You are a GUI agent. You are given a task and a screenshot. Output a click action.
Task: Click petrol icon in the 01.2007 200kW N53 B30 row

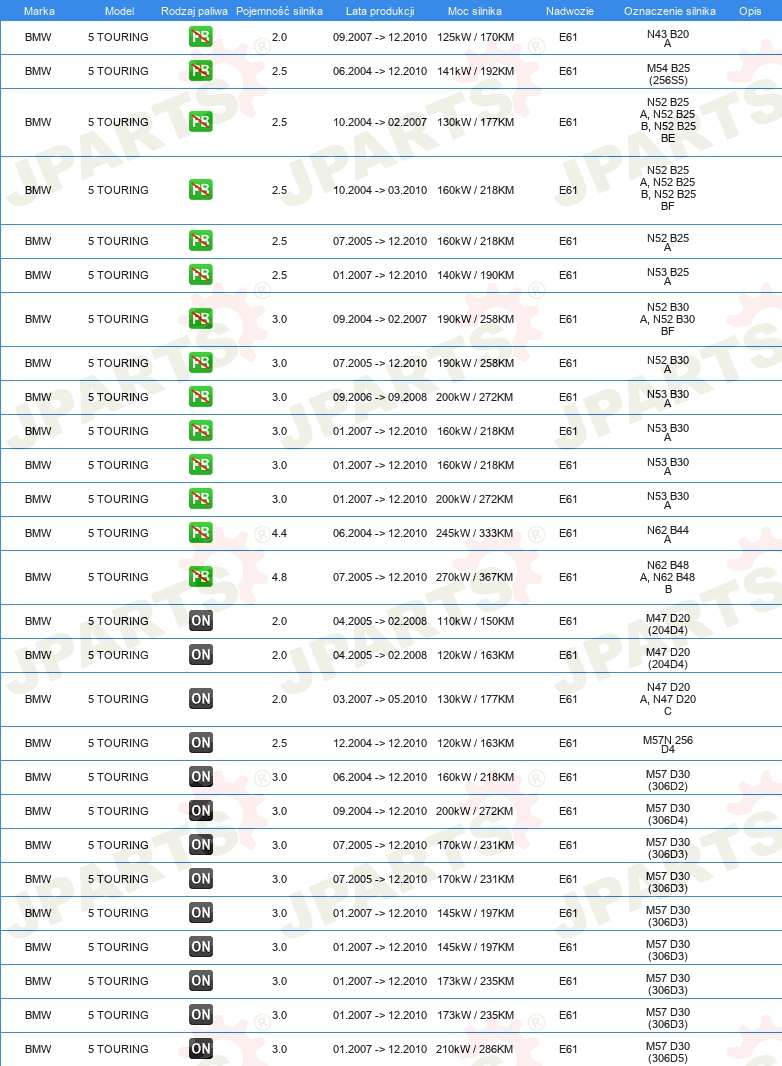tap(201, 499)
